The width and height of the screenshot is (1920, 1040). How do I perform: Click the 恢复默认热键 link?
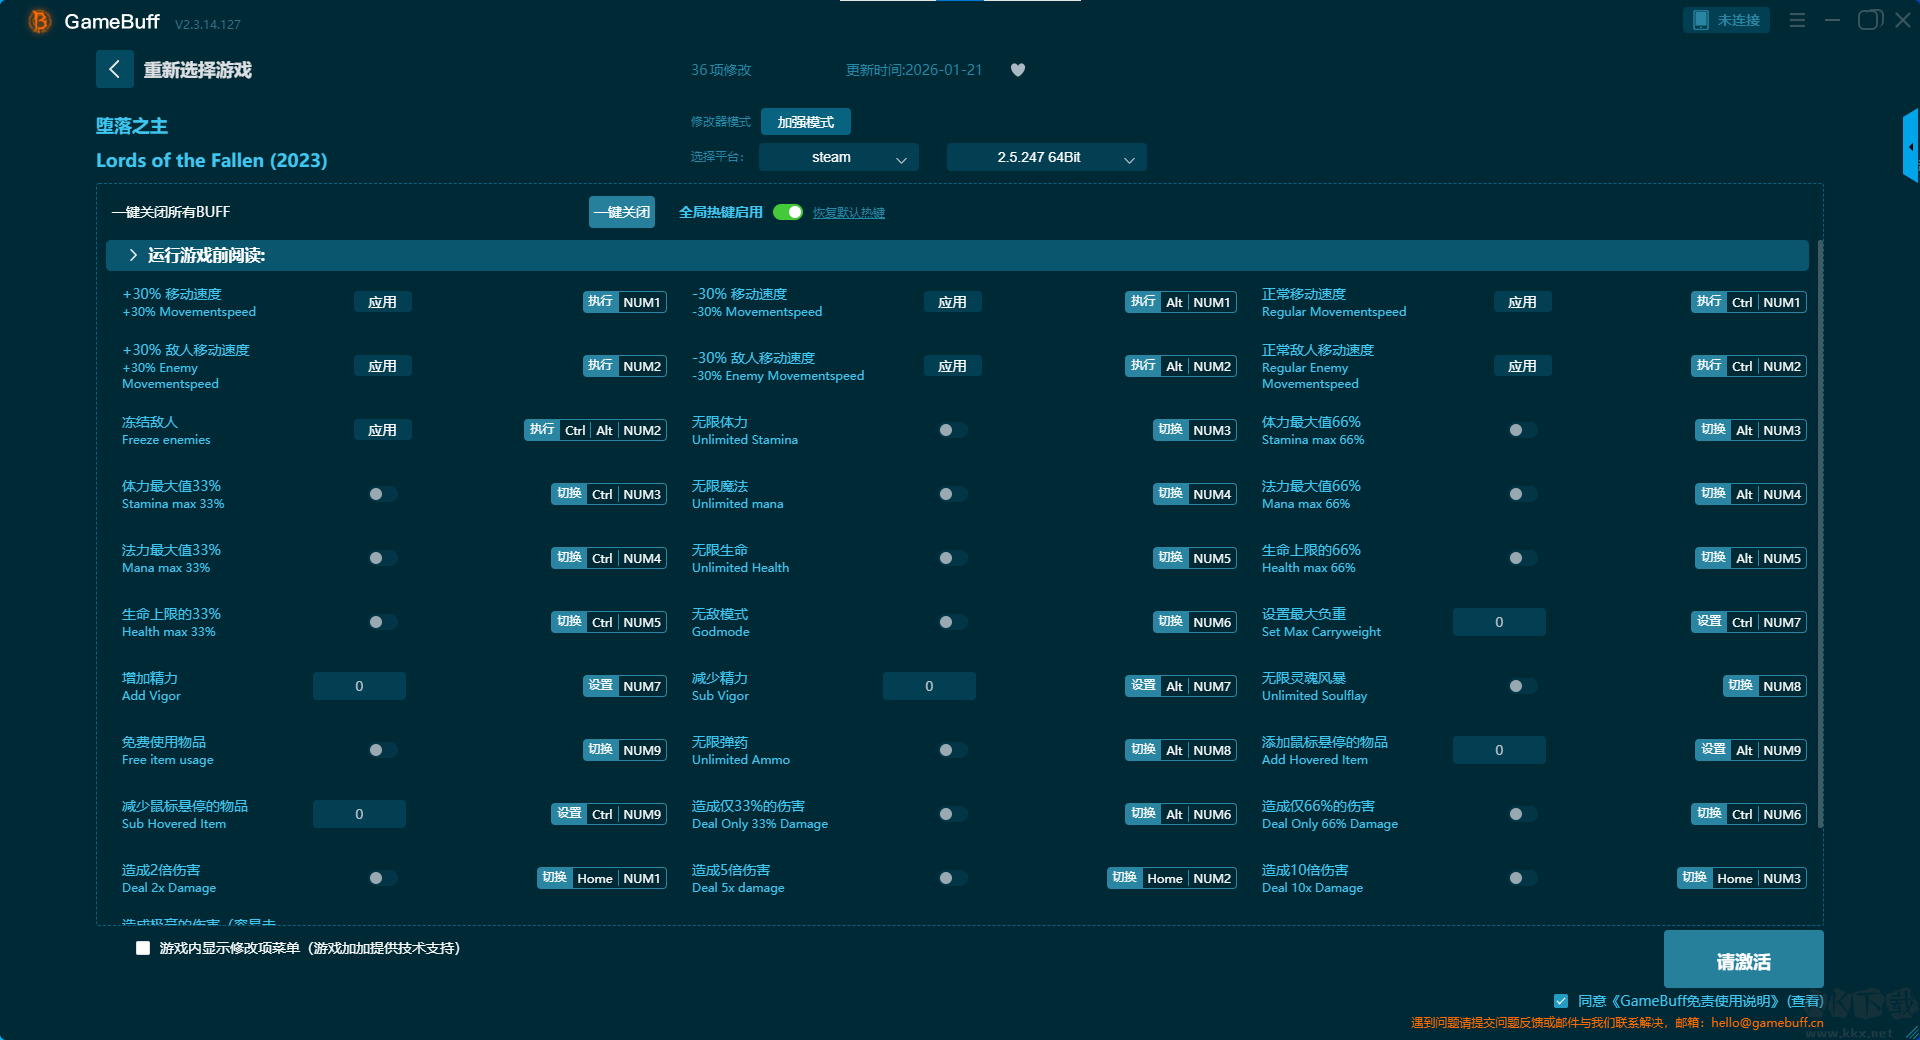click(848, 213)
